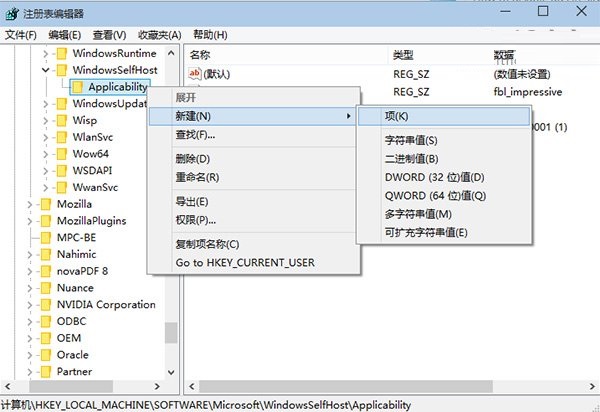Click the Applicability folder icon

click(x=78, y=87)
